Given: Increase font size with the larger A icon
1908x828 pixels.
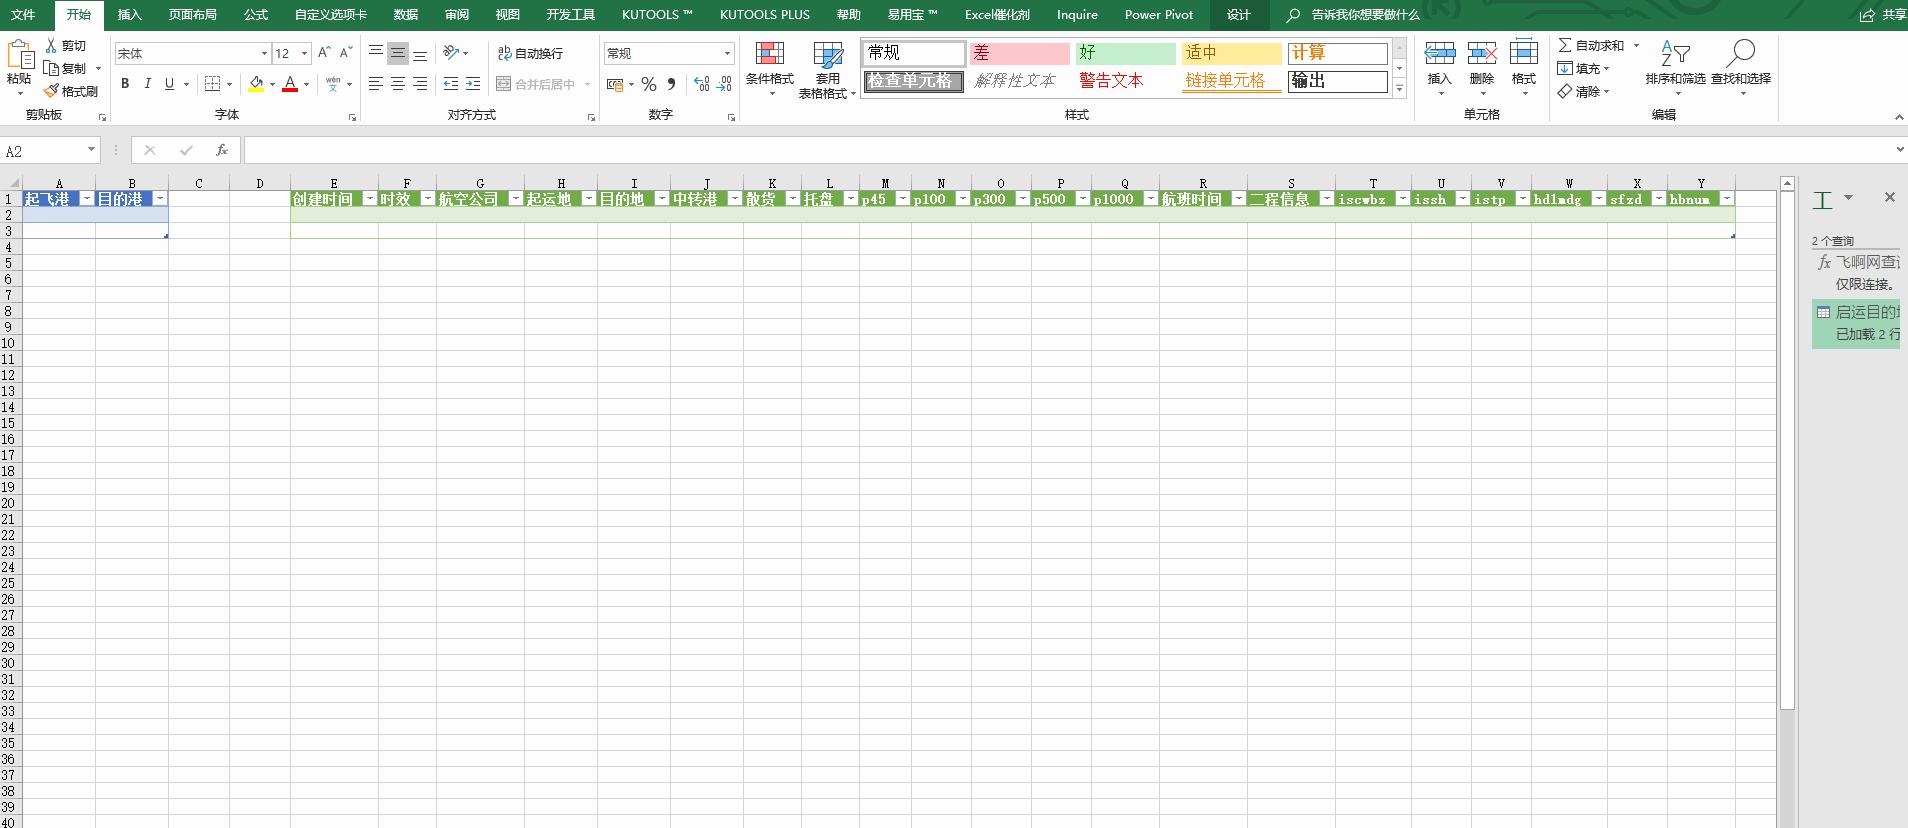Looking at the screenshot, I should click(x=324, y=53).
